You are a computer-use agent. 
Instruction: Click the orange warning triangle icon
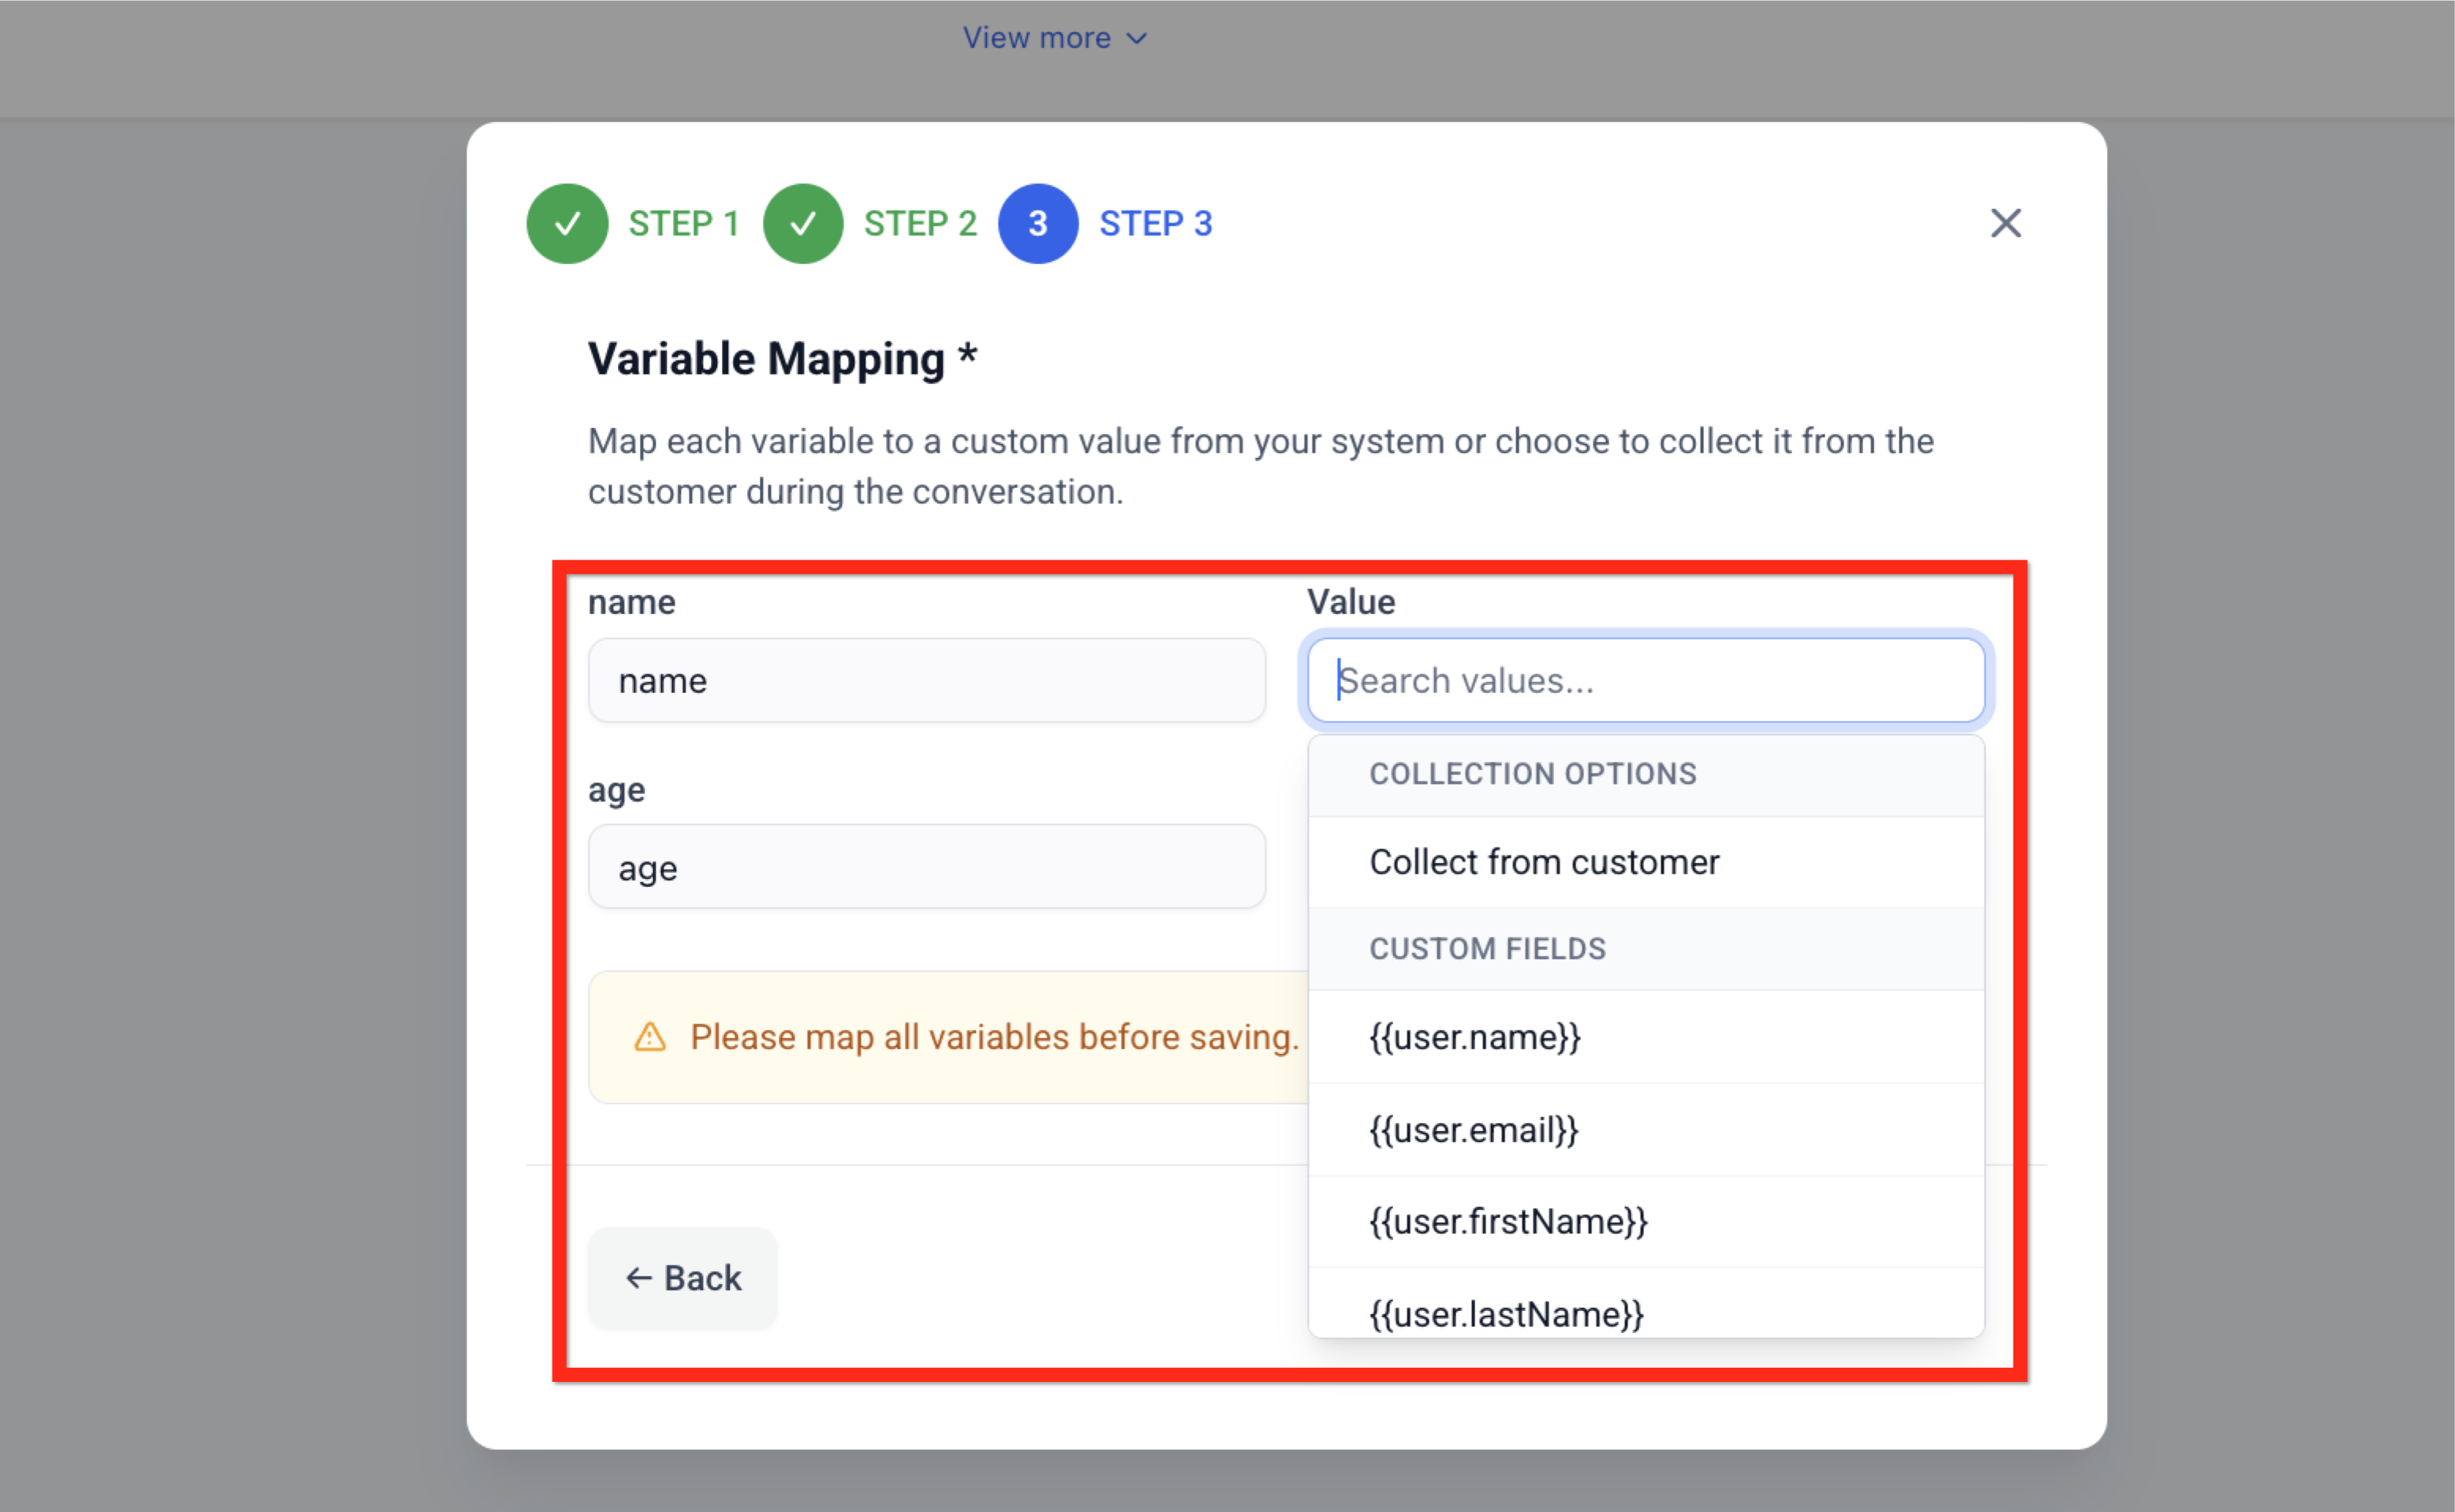(x=650, y=1037)
